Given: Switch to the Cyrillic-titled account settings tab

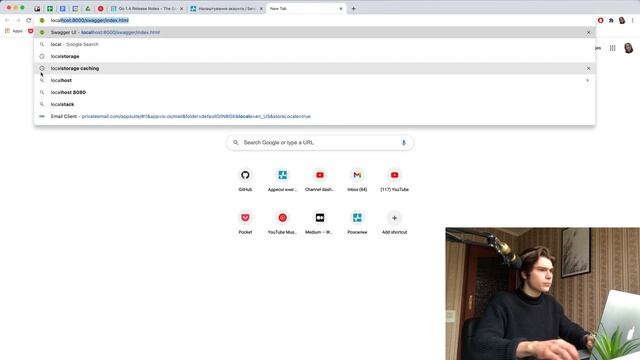Looking at the screenshot, I should 227,8.
